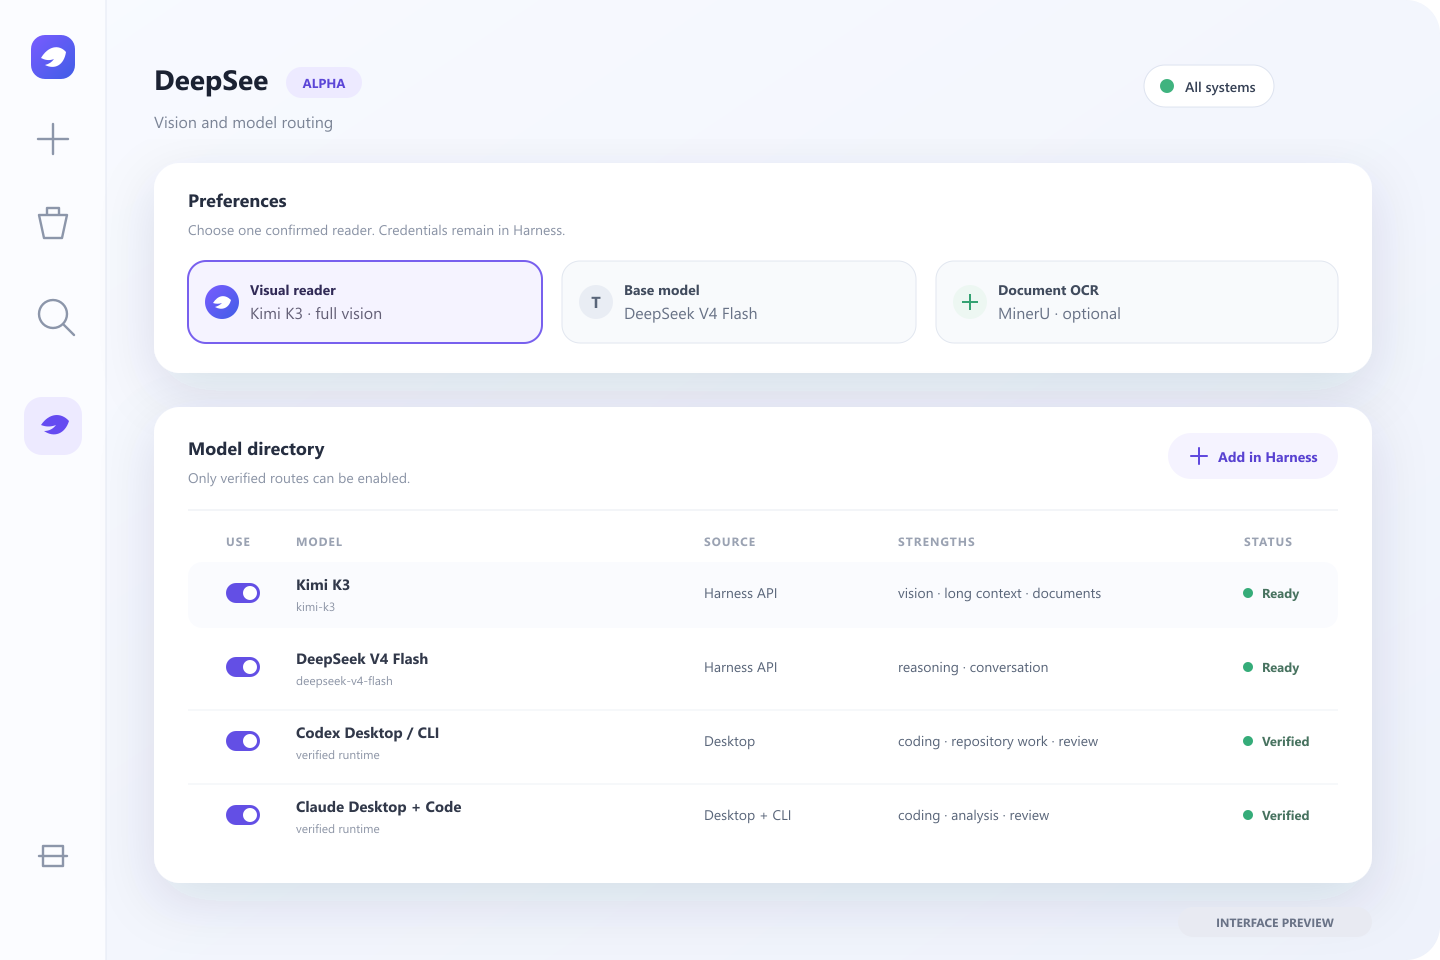Click the Verified status for Codex Desktop / CLI
Screen dimensions: 1440x960
(x=1285, y=741)
